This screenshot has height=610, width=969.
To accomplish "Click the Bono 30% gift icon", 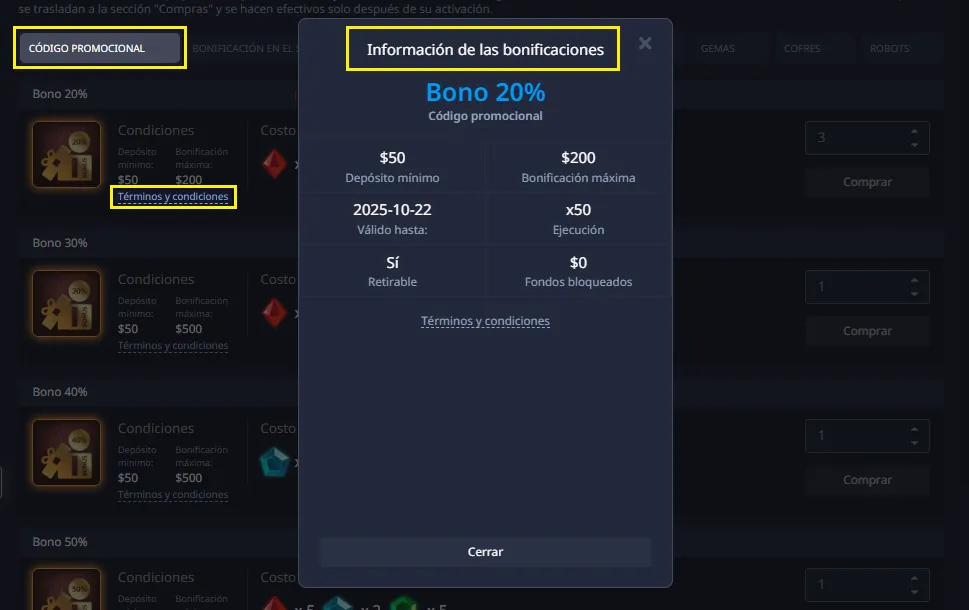I will [x=66, y=303].
